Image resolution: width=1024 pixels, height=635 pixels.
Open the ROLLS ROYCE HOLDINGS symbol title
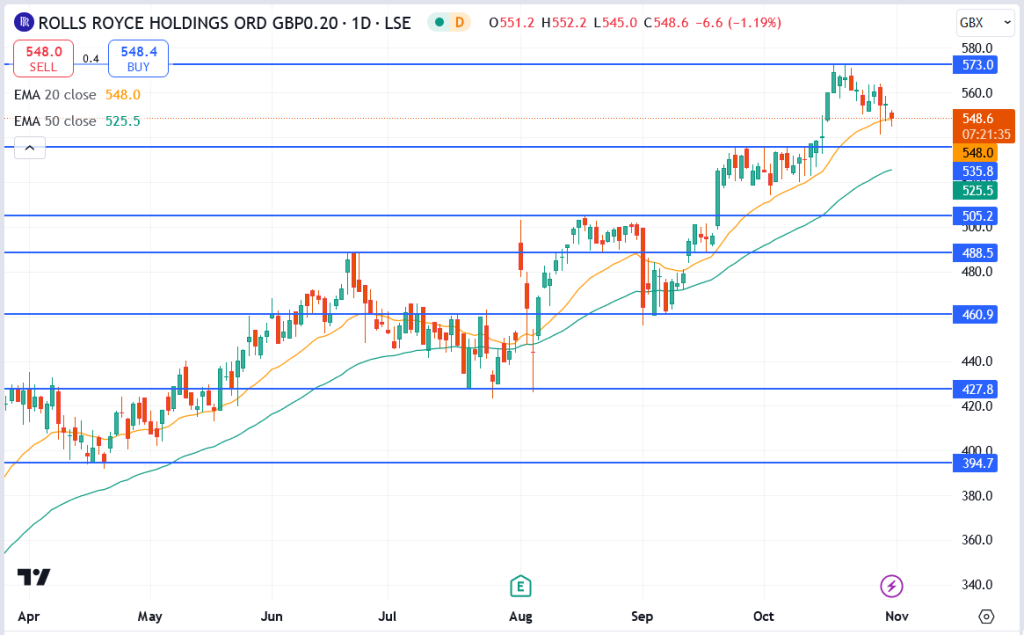point(224,23)
